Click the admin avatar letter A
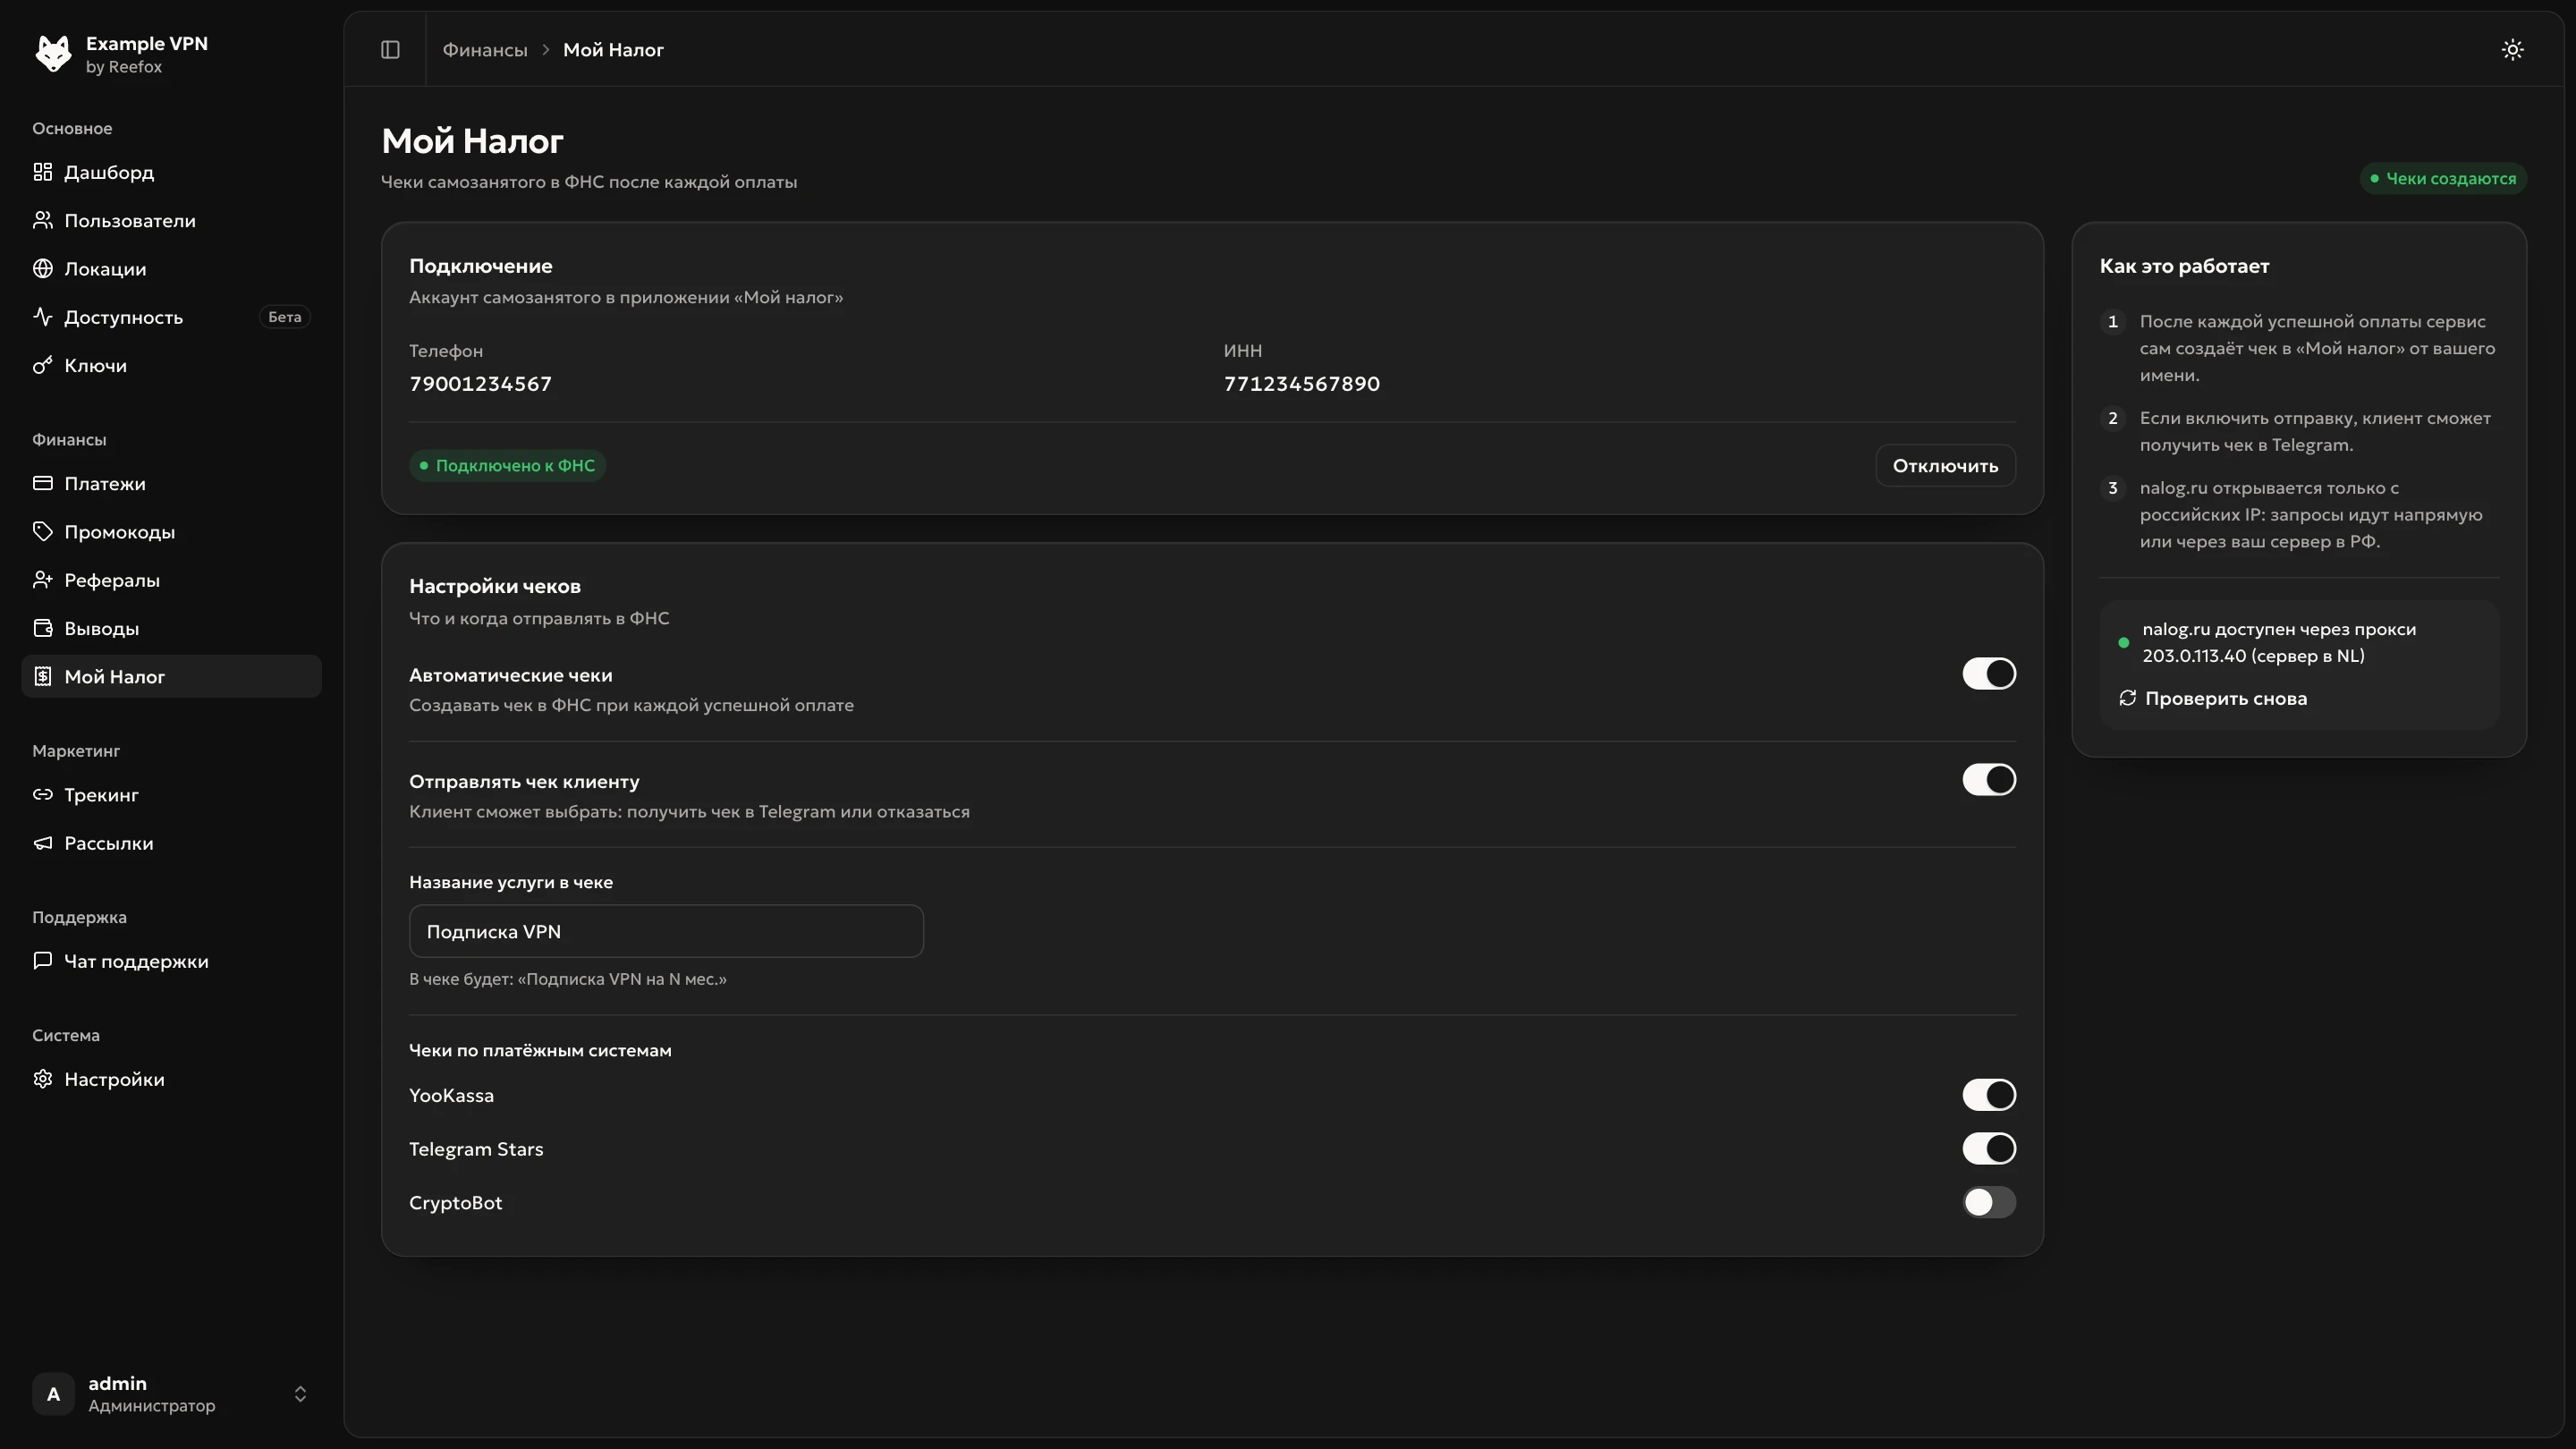 tap(53, 1394)
